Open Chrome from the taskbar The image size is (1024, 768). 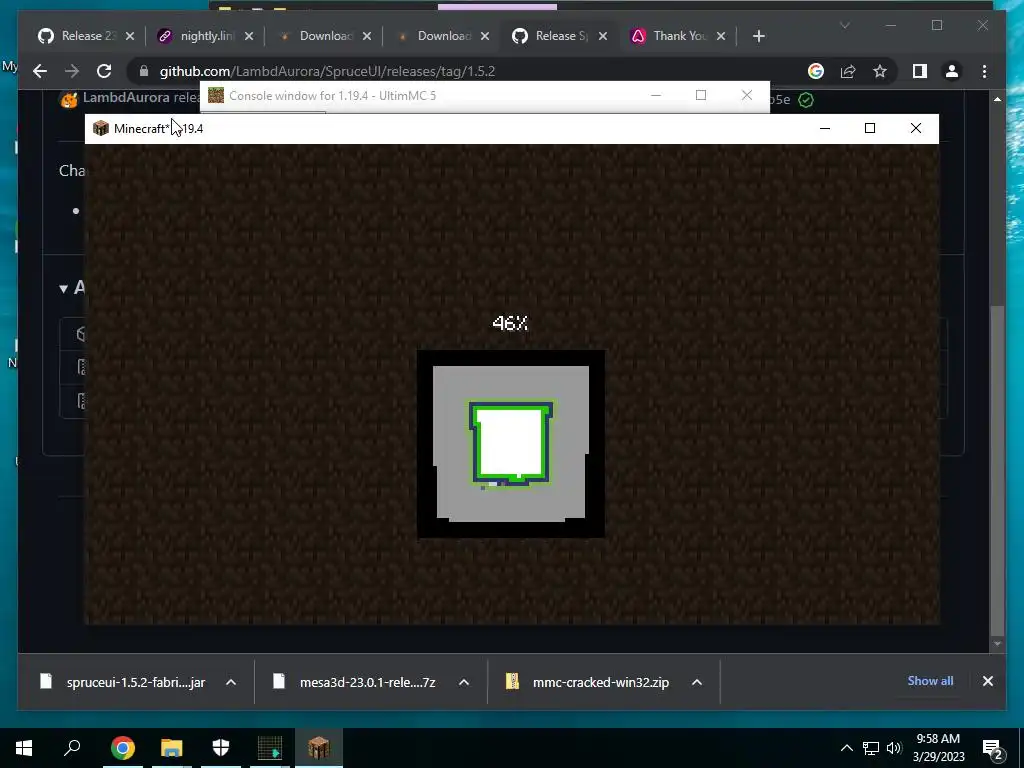click(122, 748)
